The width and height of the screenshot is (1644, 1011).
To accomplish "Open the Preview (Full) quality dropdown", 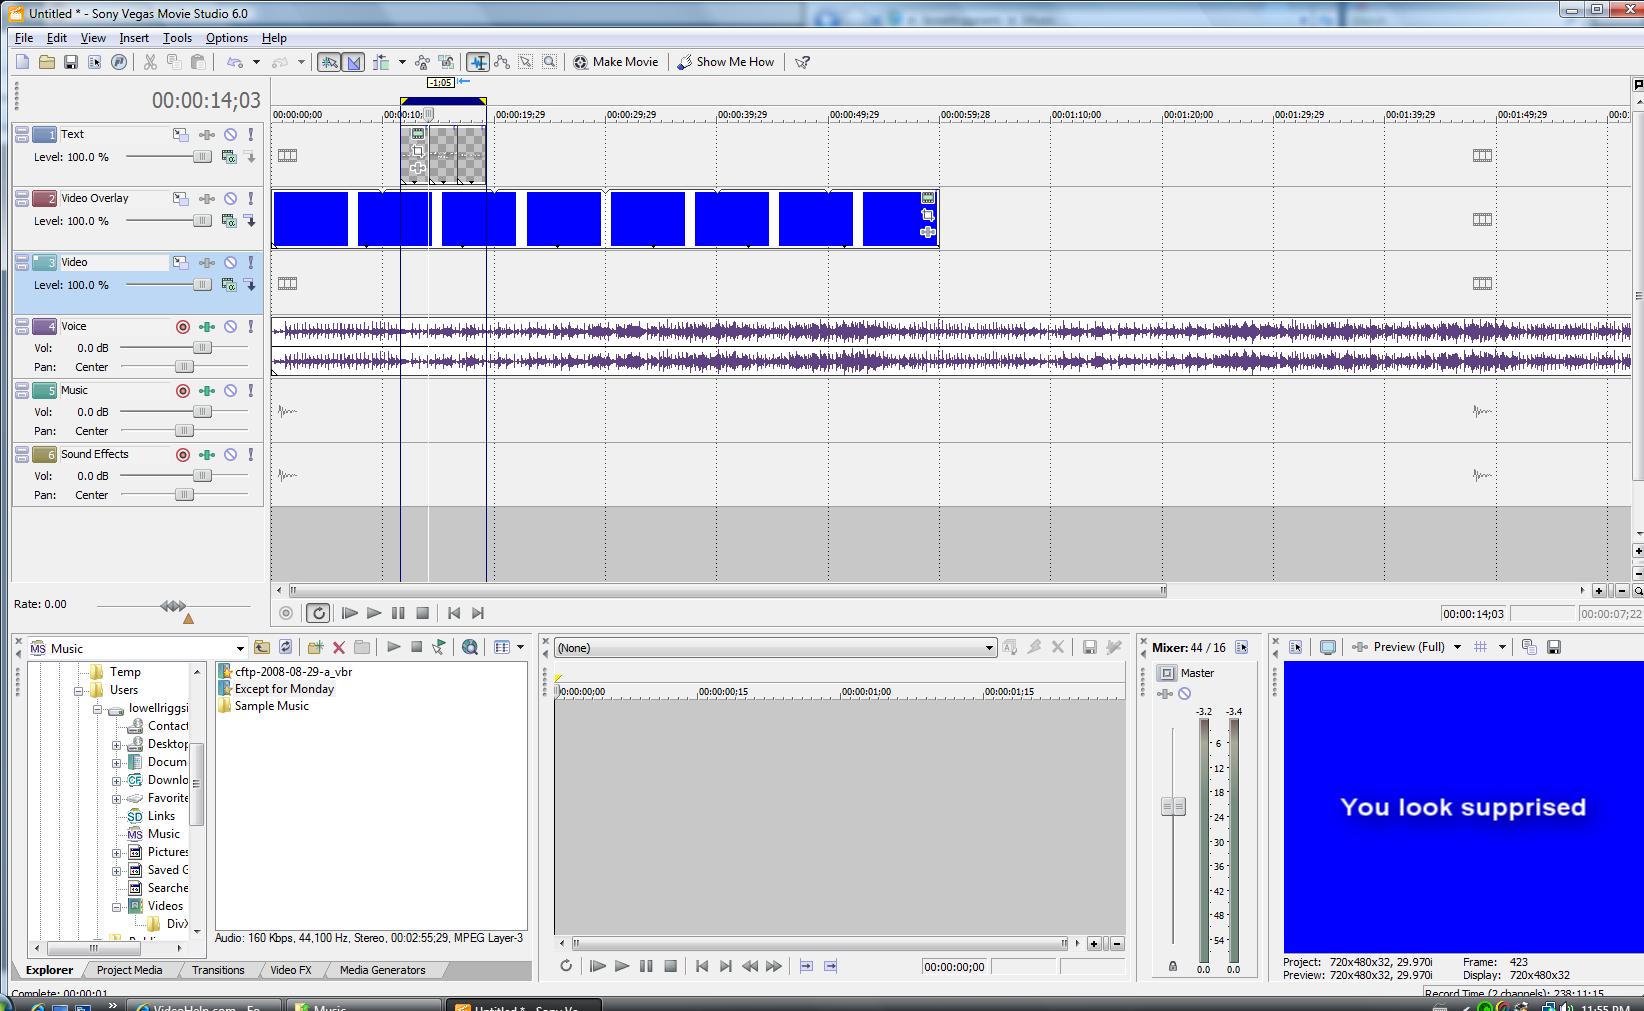I will click(1456, 647).
